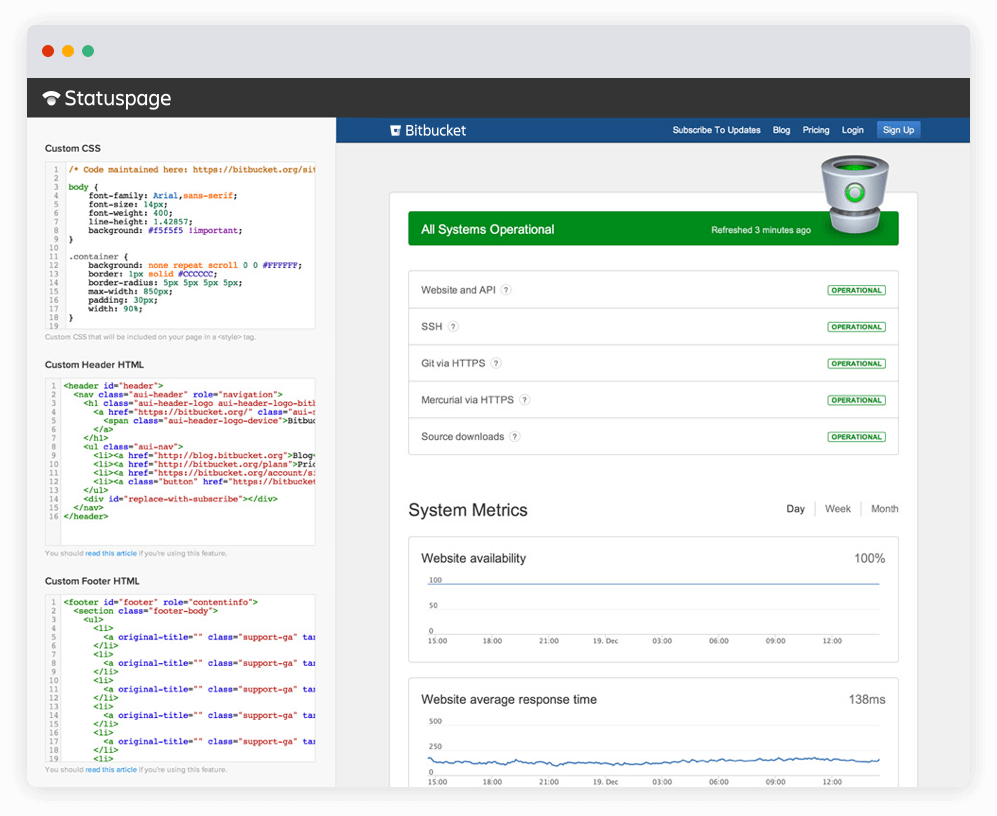Image resolution: width=997 pixels, height=816 pixels.
Task: Open the Source downloads help tooltip
Action: pos(513,436)
